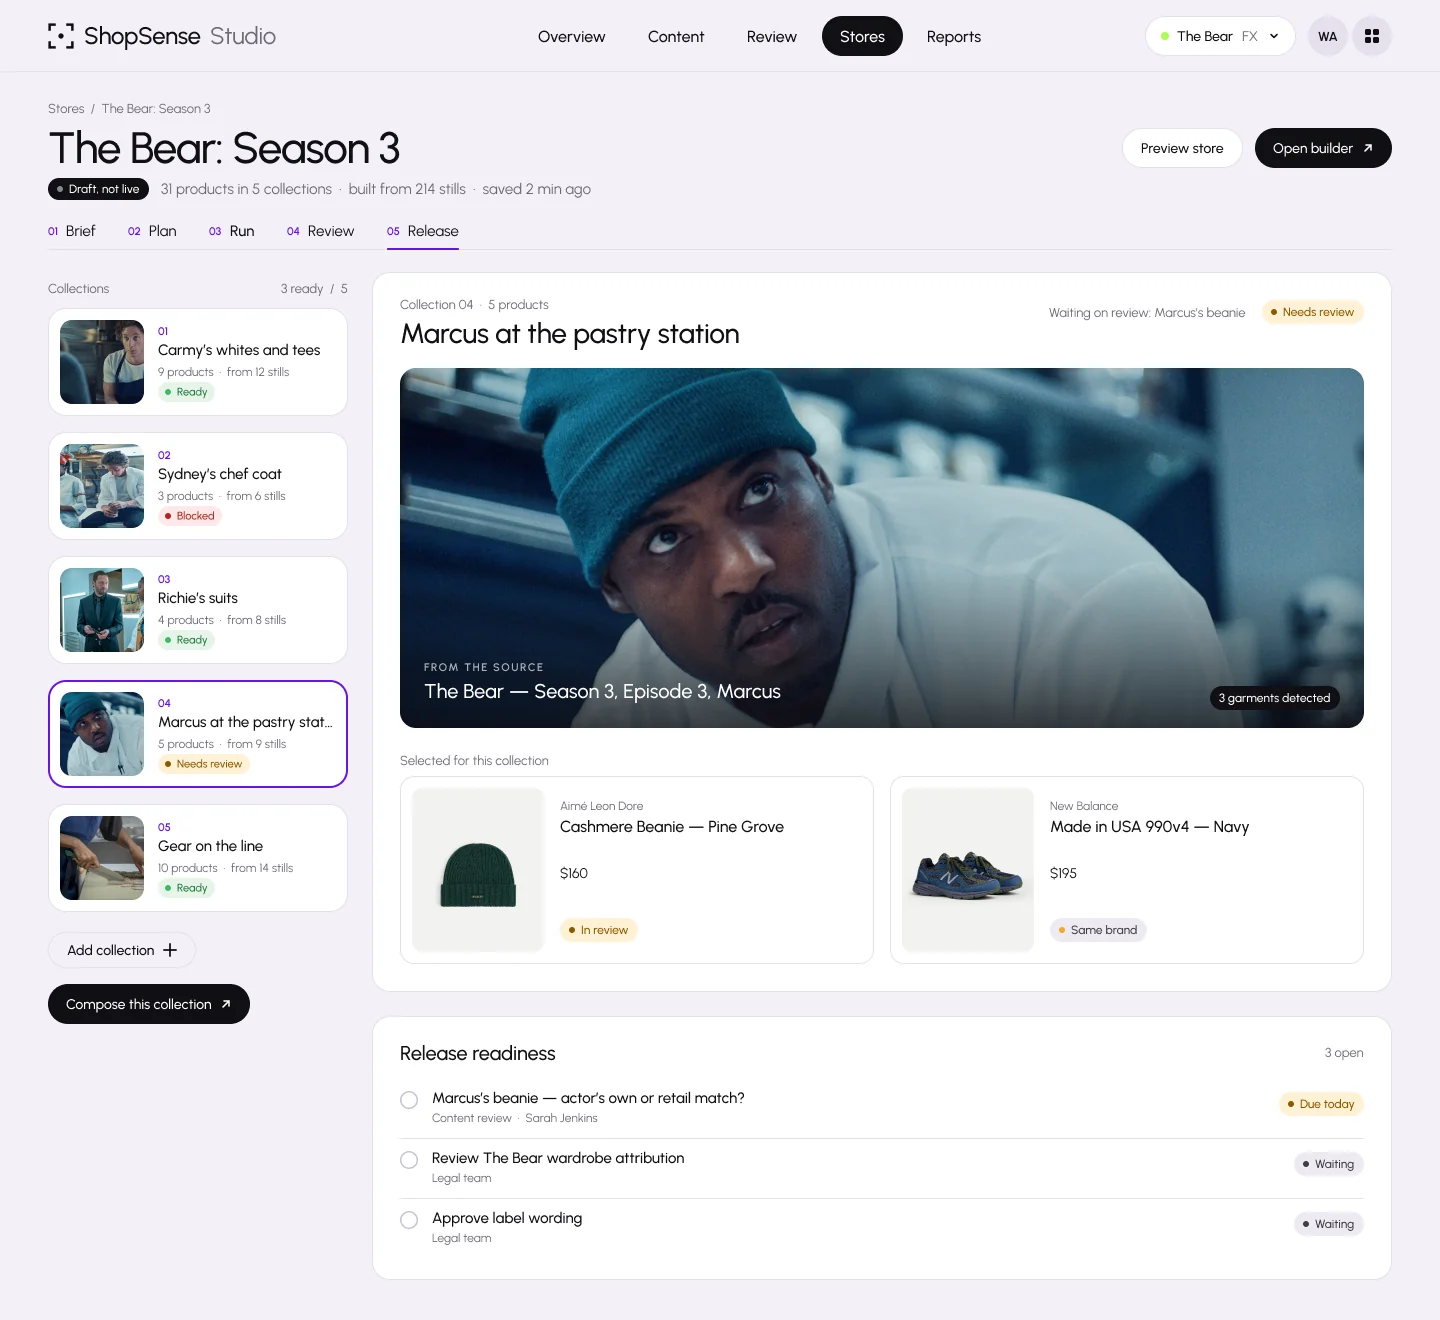Click the Same brand tag on sneaker
Viewport: 1440px width, 1320px height.
(x=1098, y=930)
